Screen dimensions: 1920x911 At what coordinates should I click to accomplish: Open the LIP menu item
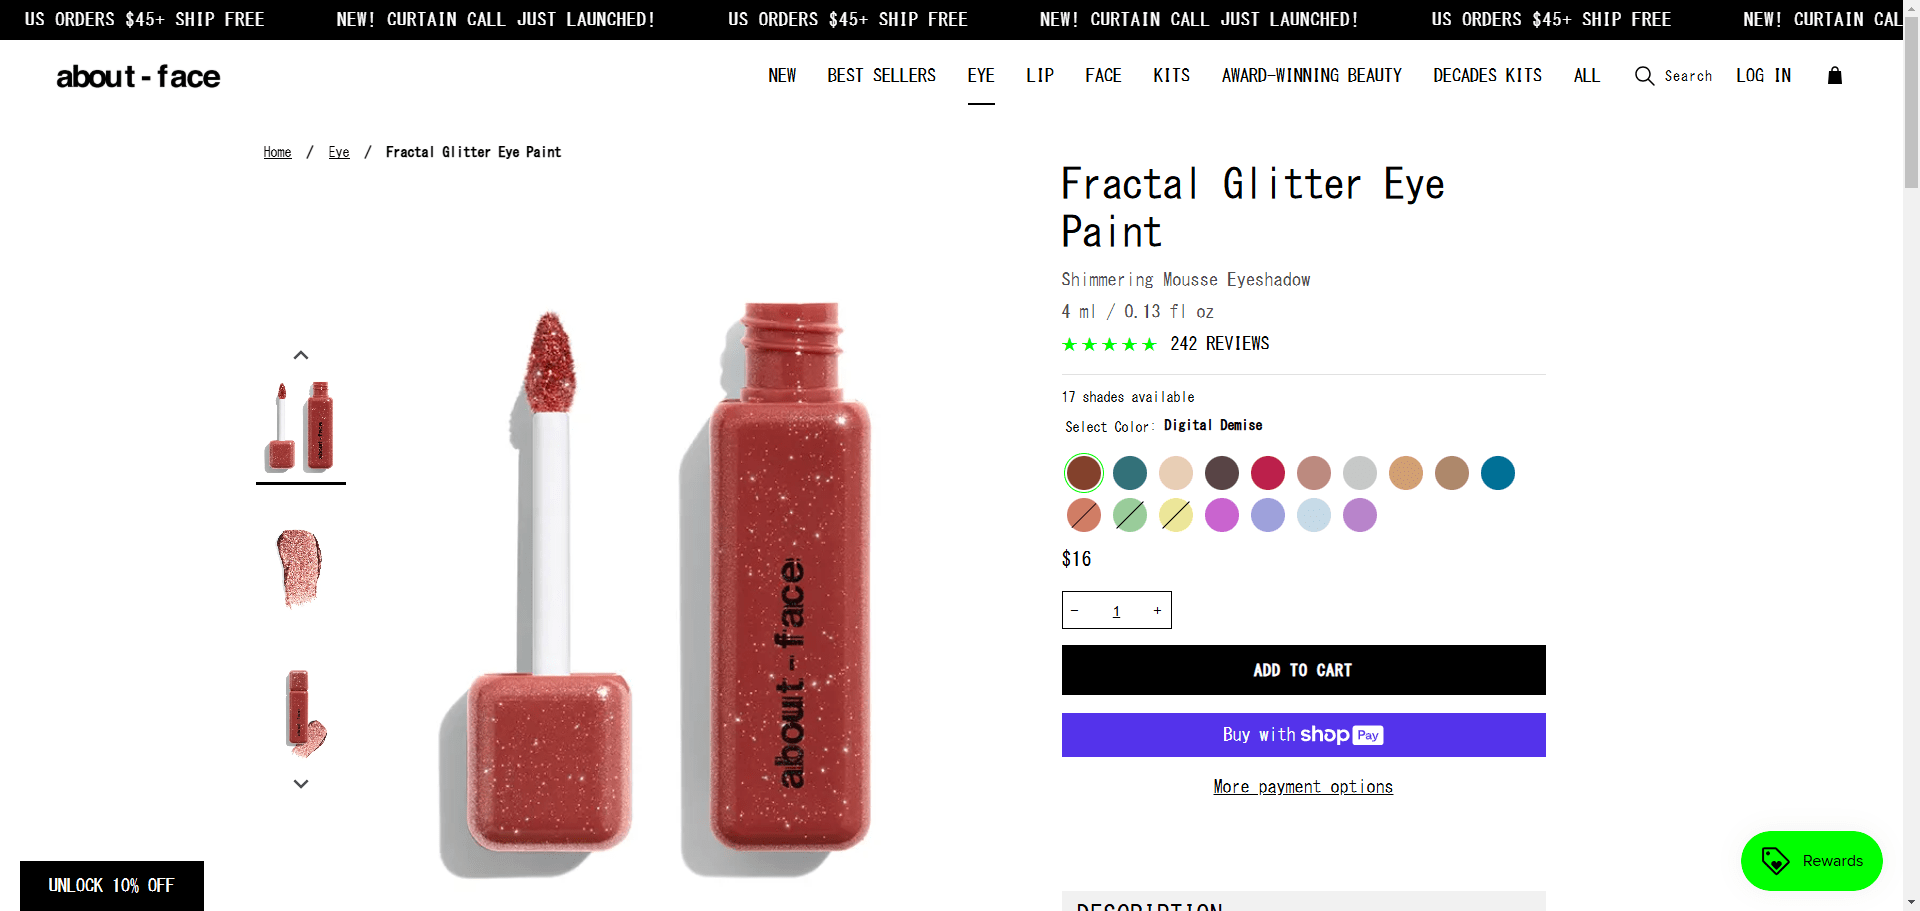click(1039, 75)
